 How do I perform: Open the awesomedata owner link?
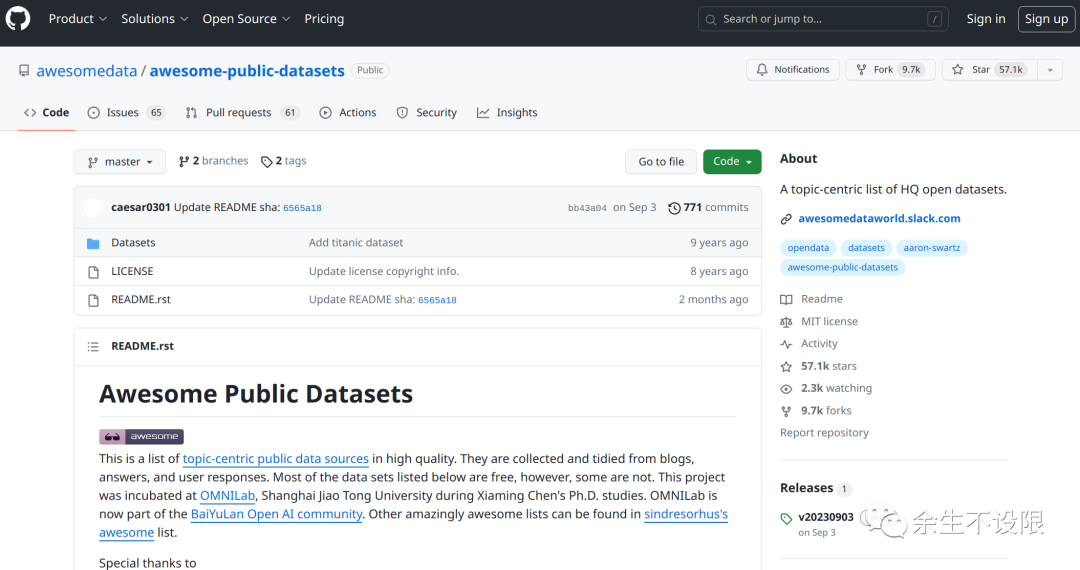(x=87, y=71)
